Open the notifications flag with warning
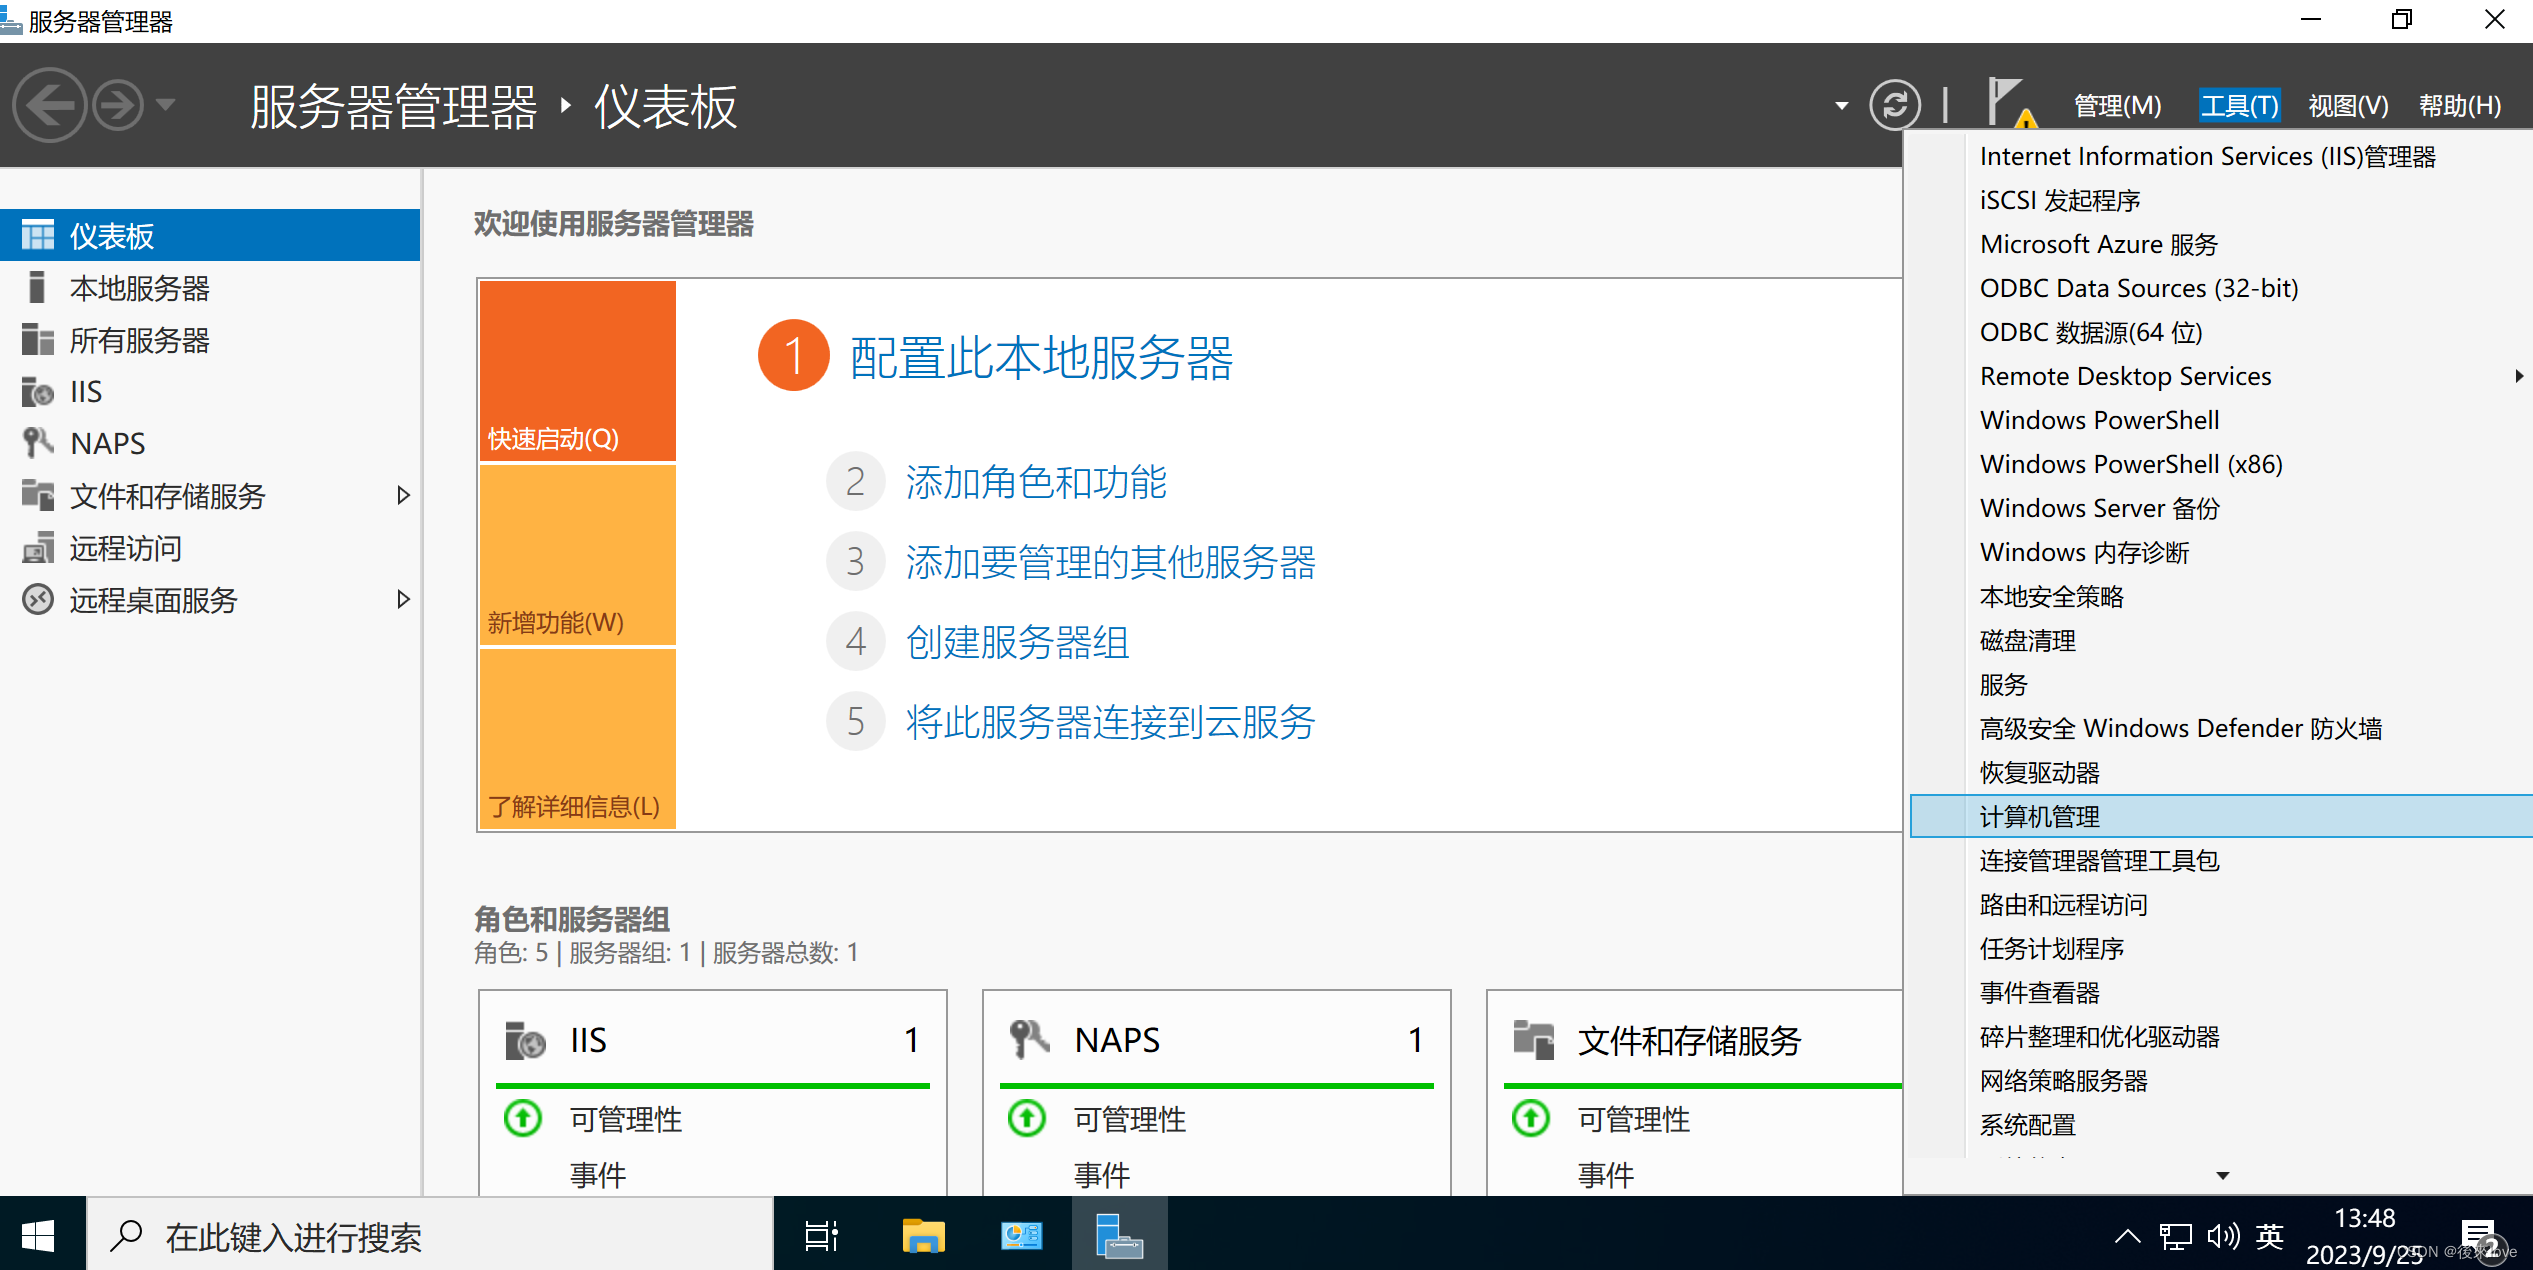The width and height of the screenshot is (2533, 1270). 2011,103
